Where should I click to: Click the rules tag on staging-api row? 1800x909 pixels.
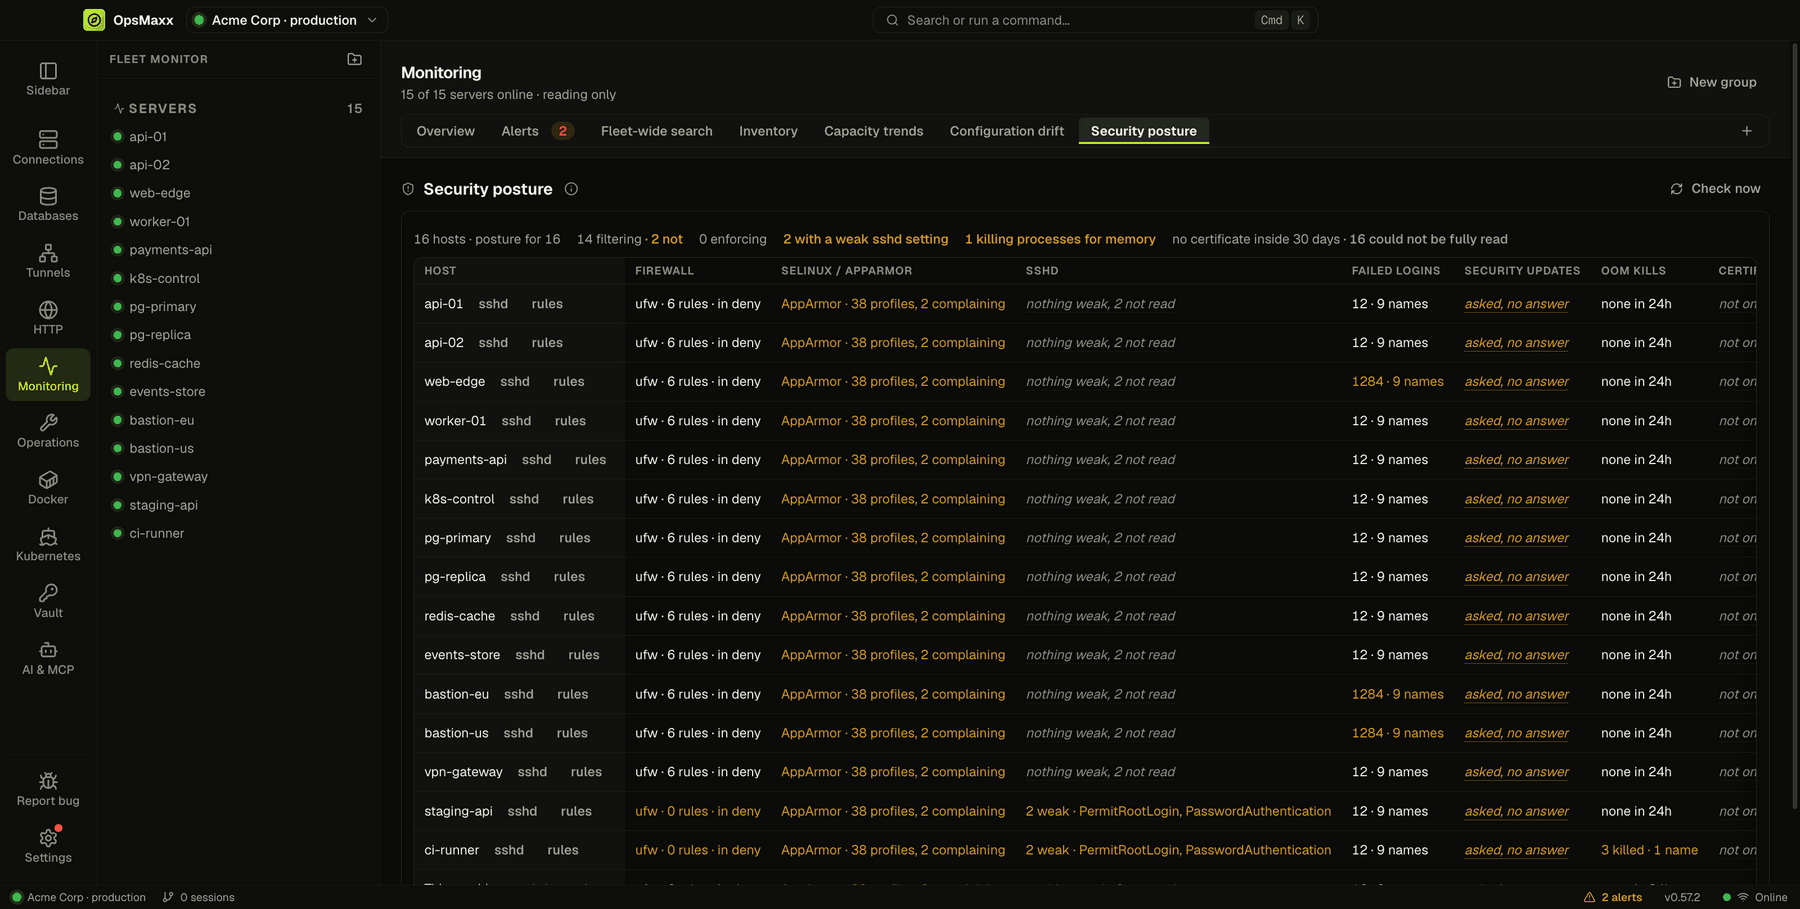click(576, 811)
